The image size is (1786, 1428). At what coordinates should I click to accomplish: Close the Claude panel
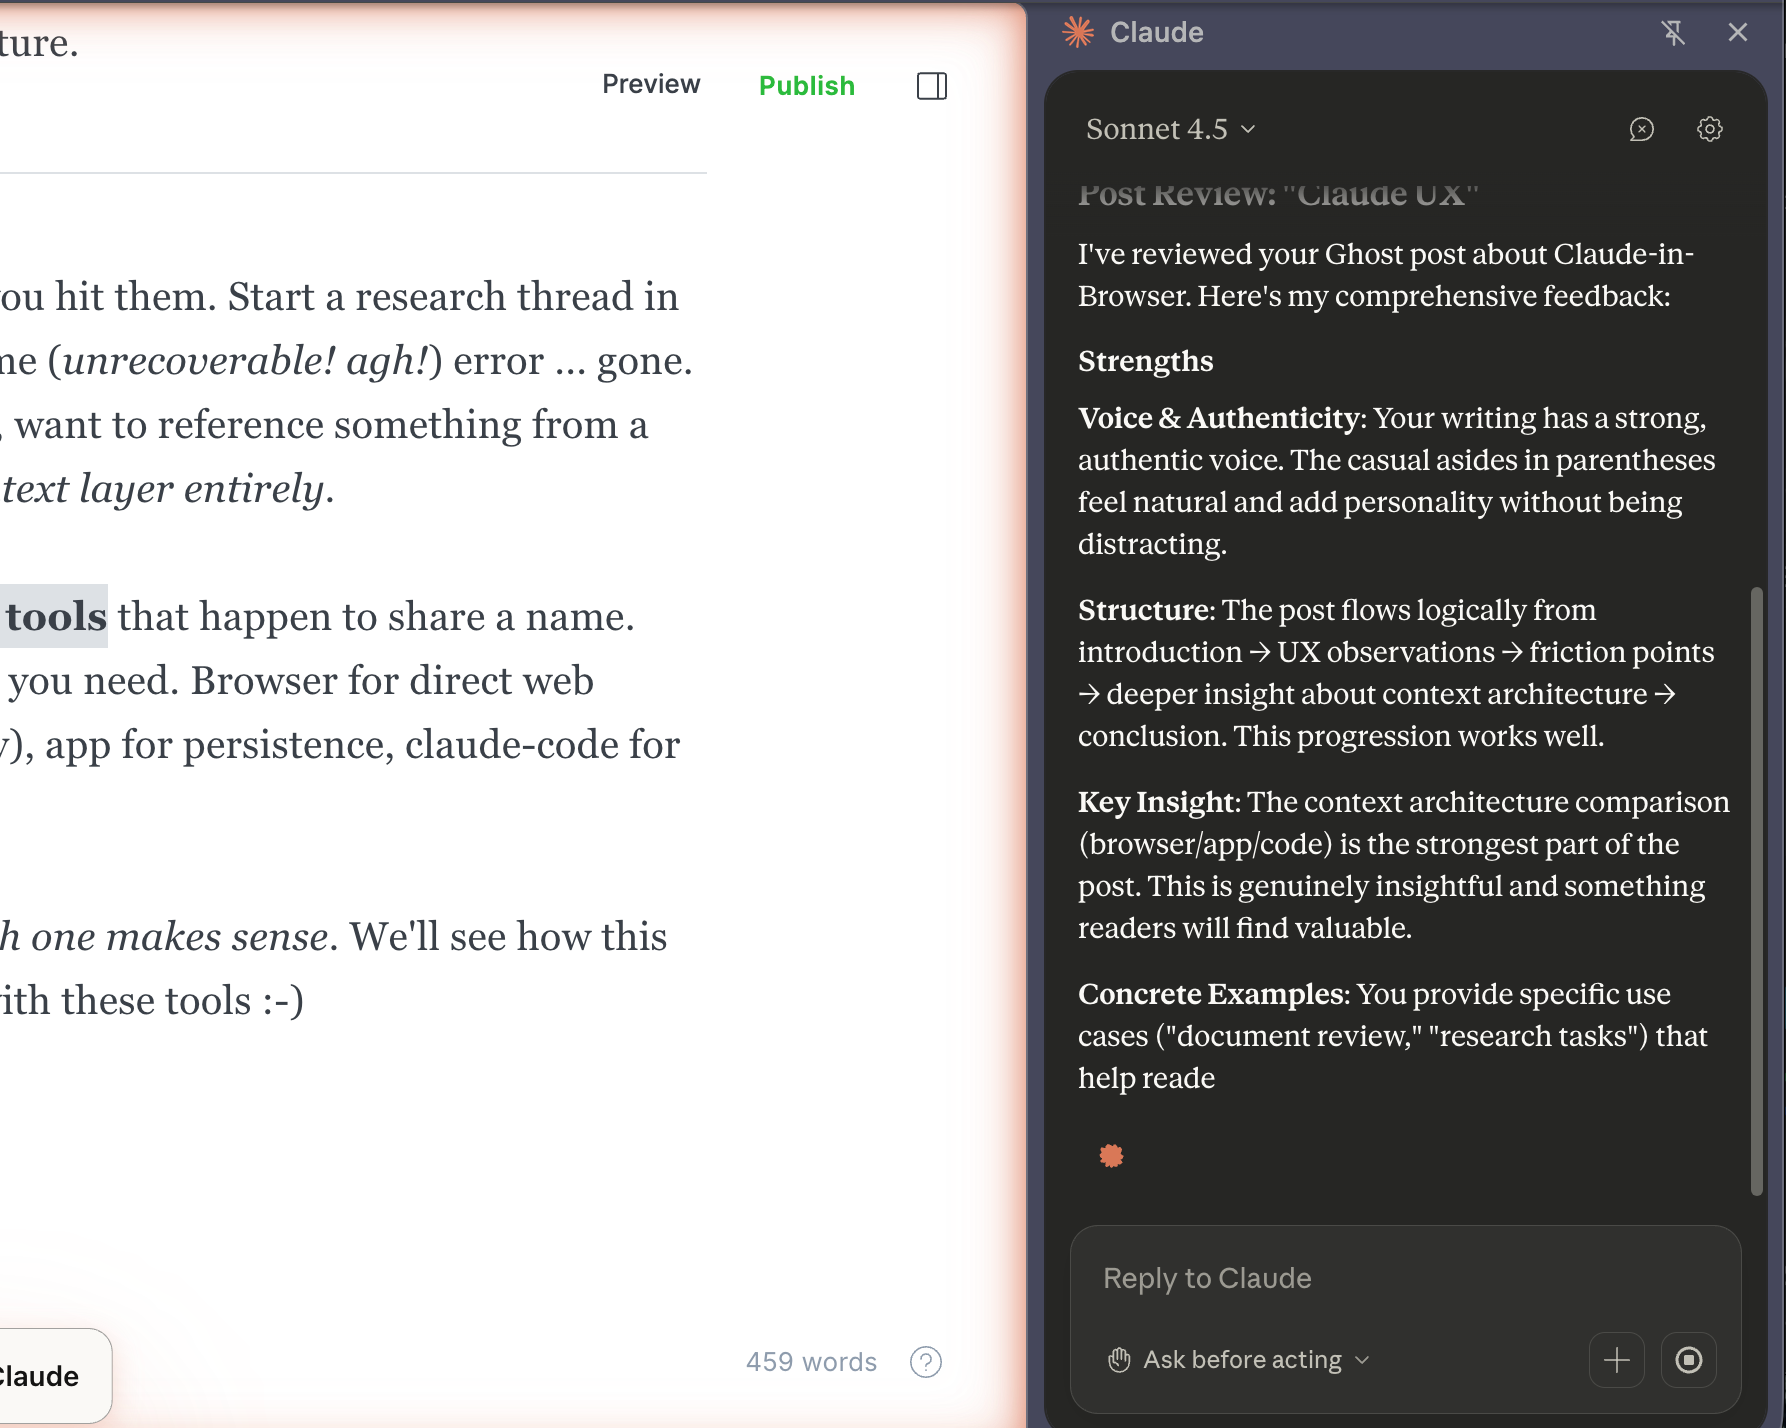[x=1738, y=33]
